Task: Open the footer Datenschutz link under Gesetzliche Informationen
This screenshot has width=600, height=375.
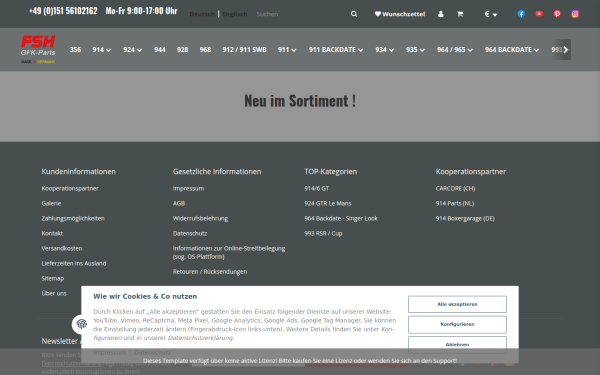Action: (x=190, y=233)
